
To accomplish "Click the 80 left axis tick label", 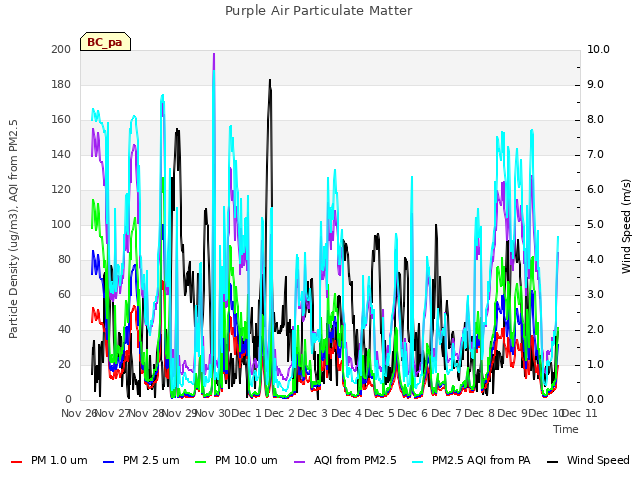I will 64,260.
